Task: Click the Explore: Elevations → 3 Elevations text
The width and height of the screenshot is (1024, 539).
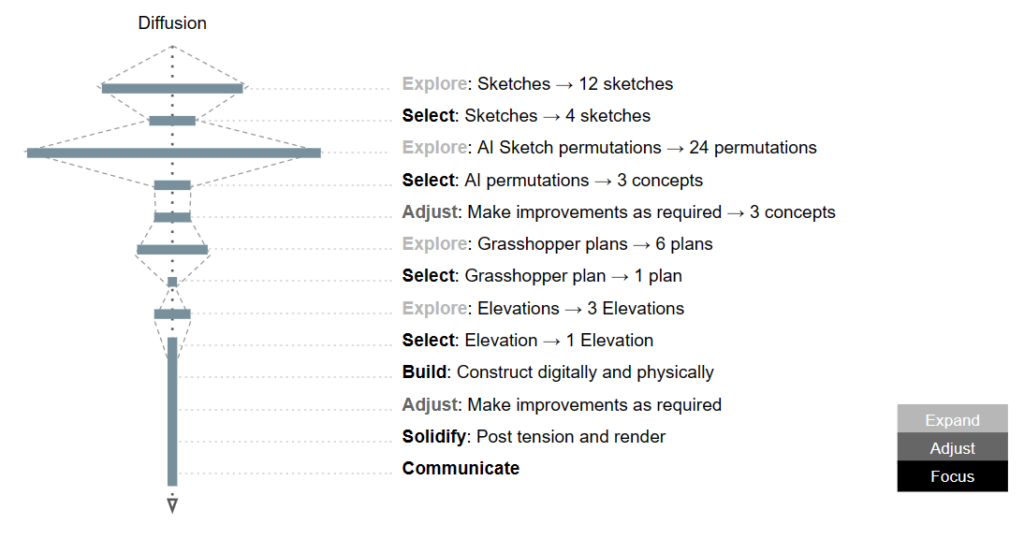Action: [x=543, y=308]
